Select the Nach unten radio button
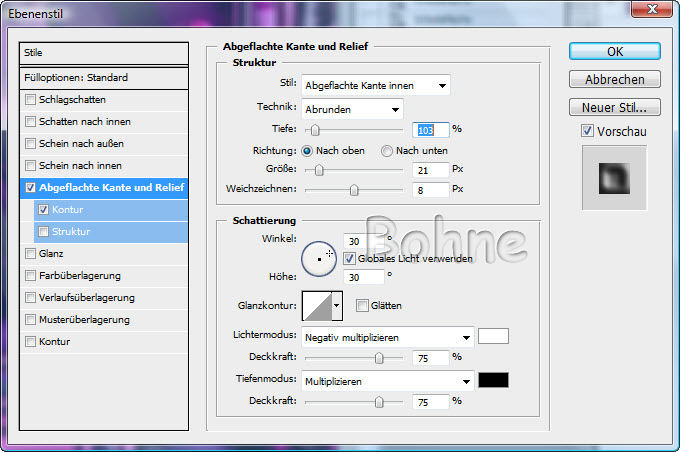The image size is (680, 452). (x=387, y=150)
